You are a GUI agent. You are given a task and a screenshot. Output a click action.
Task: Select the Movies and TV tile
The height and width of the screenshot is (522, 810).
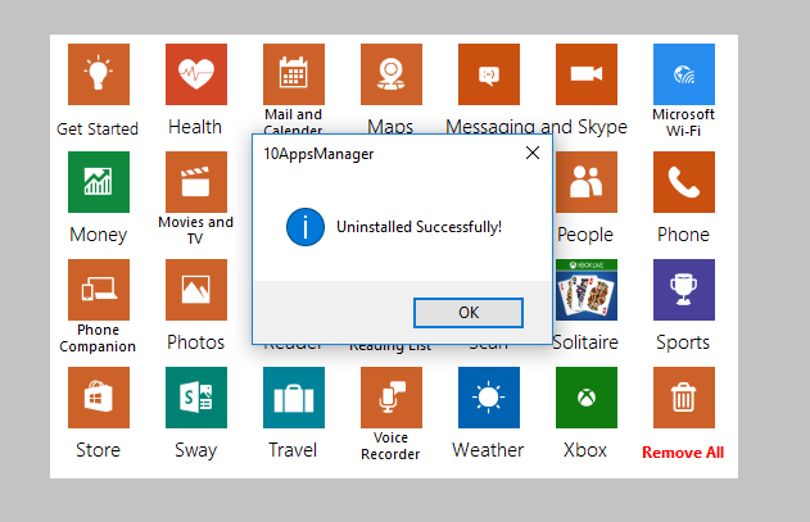(196, 182)
